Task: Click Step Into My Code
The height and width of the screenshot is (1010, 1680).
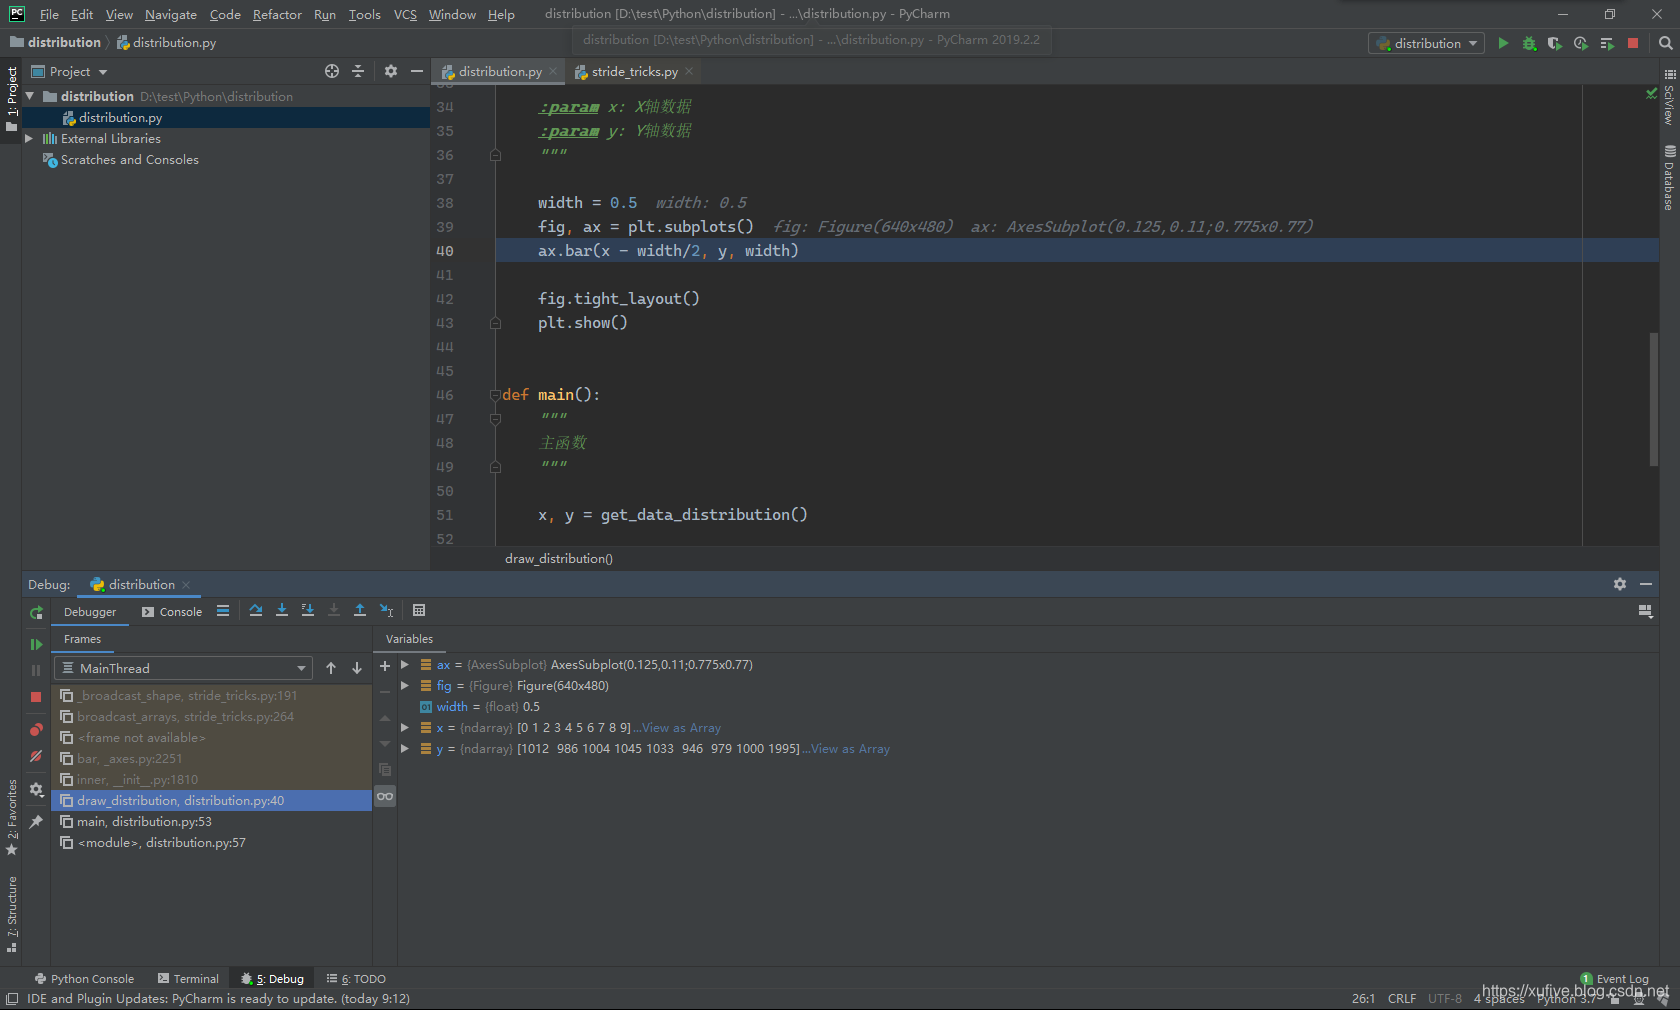Action: click(x=308, y=610)
